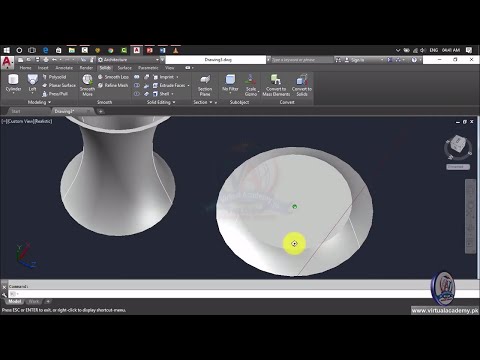Click the No Filter subobject icon

[x=230, y=80]
